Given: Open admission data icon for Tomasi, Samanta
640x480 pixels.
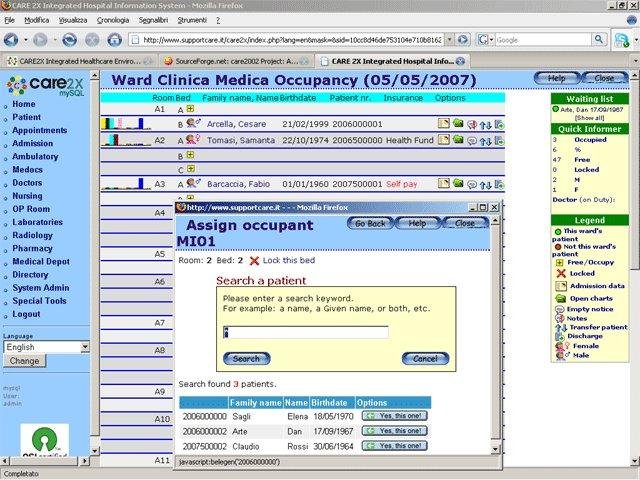Looking at the screenshot, I should pyautogui.click(x=444, y=140).
